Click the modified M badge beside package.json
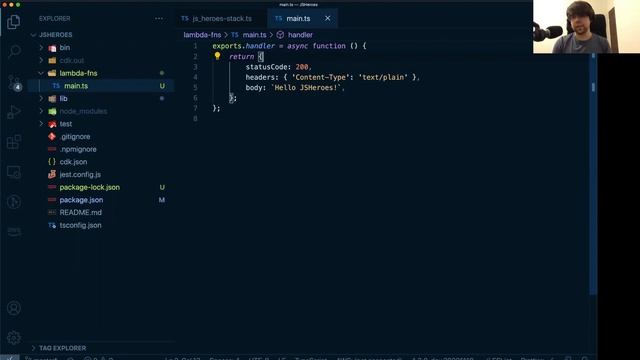 (x=162, y=200)
